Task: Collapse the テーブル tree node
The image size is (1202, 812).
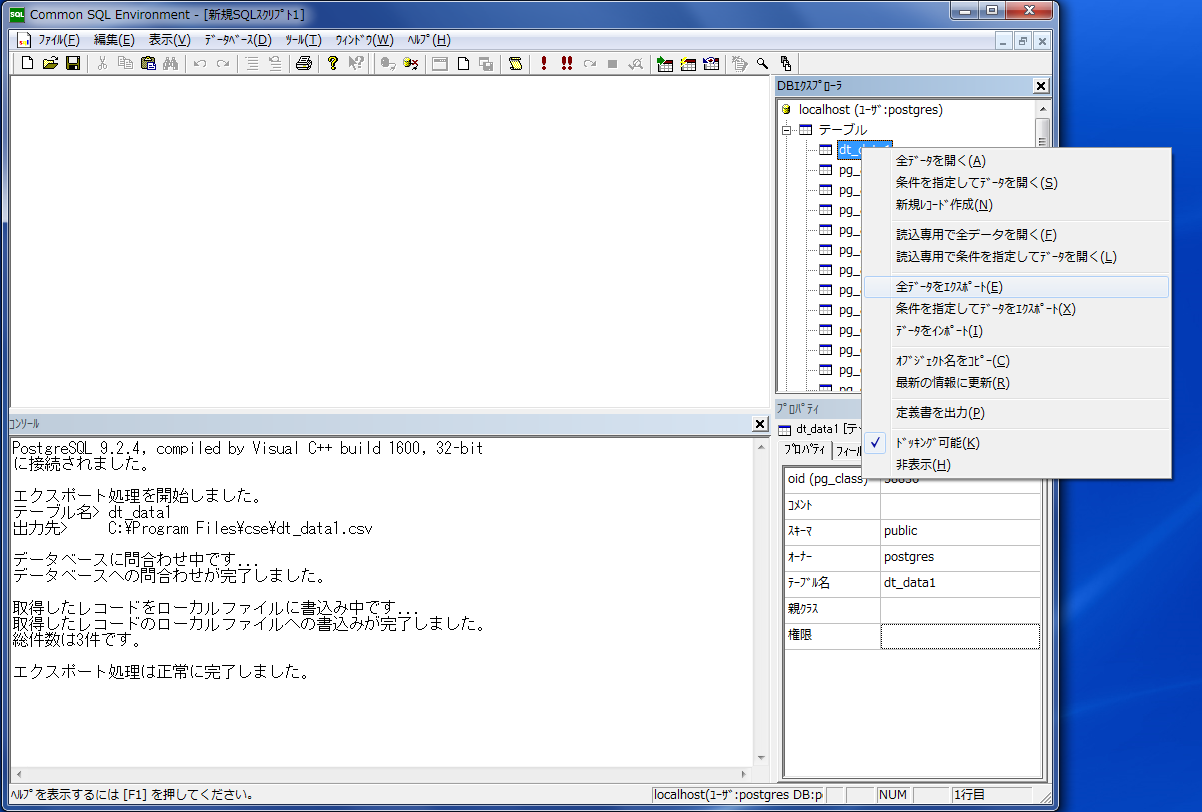Action: tap(787, 130)
